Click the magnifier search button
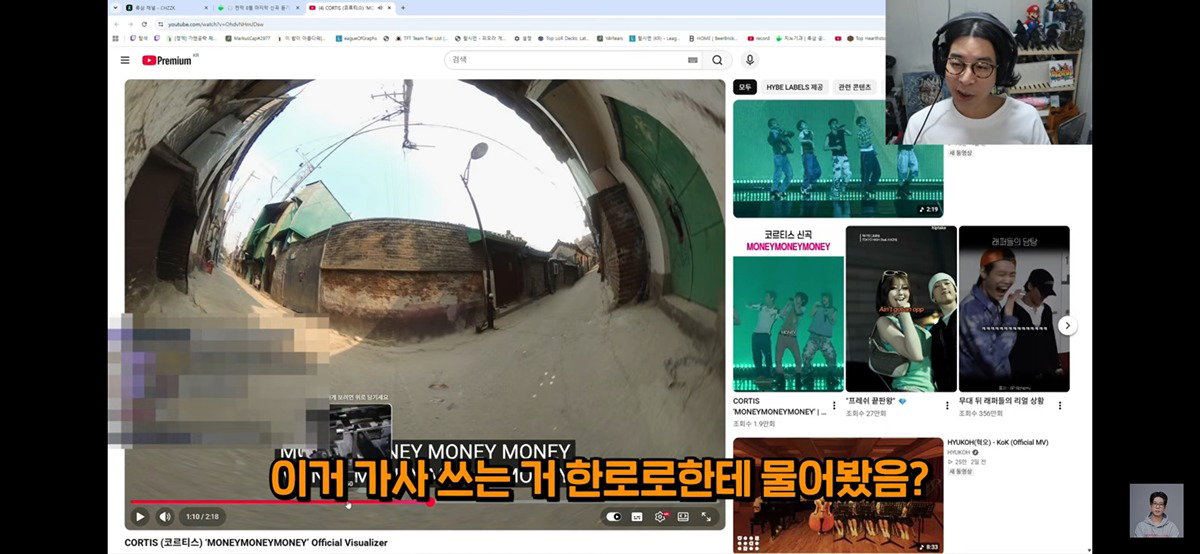1200x554 pixels. 717,60
